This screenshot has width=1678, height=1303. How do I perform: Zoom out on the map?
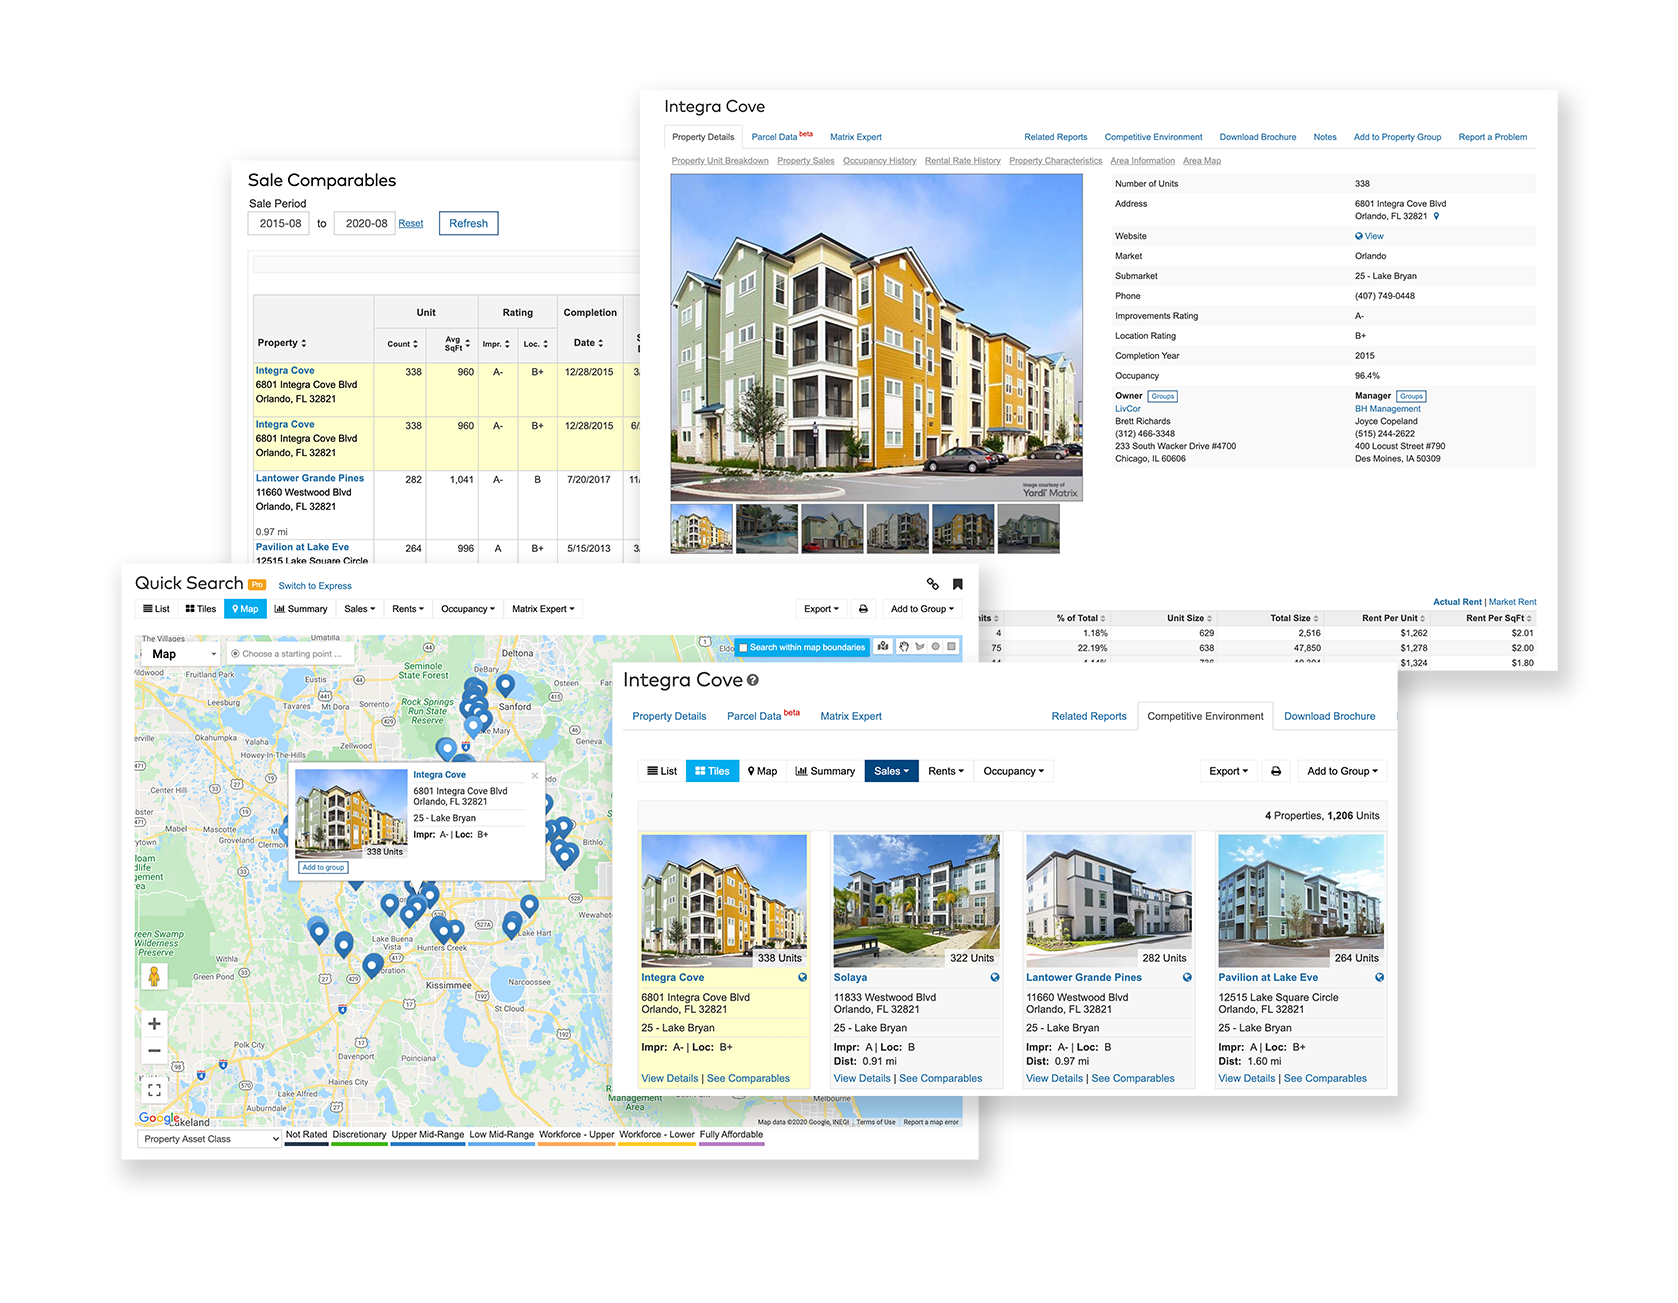(154, 1050)
